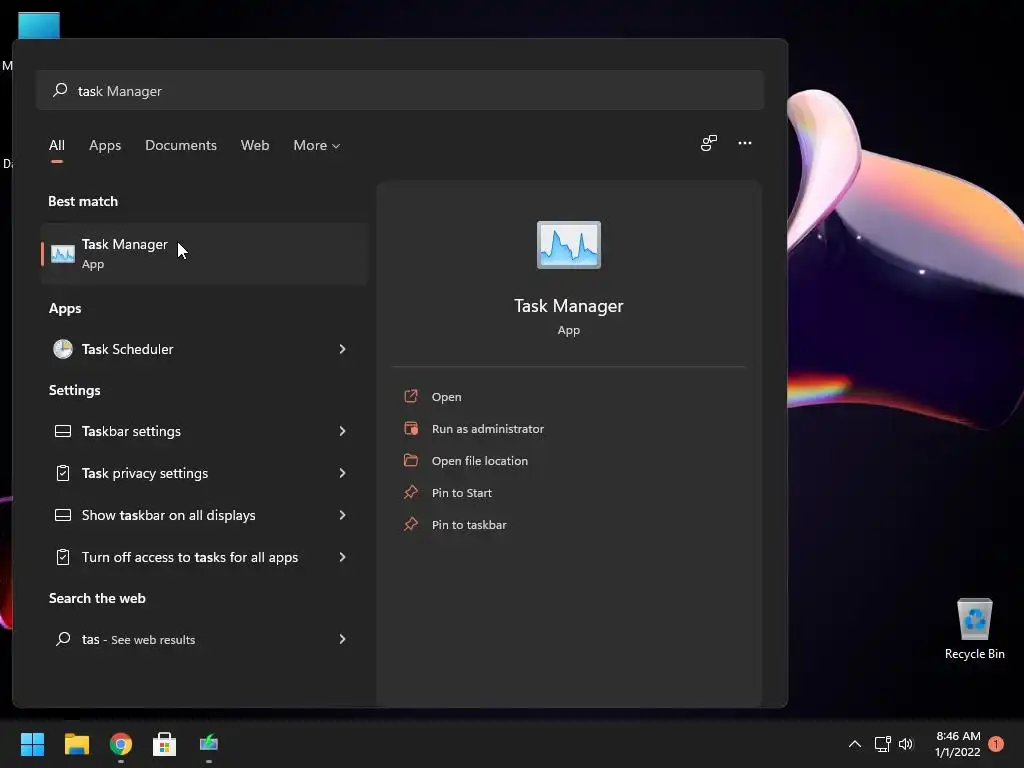Image resolution: width=1024 pixels, height=768 pixels.
Task: Open the Task Scheduler app result
Action: [204, 349]
